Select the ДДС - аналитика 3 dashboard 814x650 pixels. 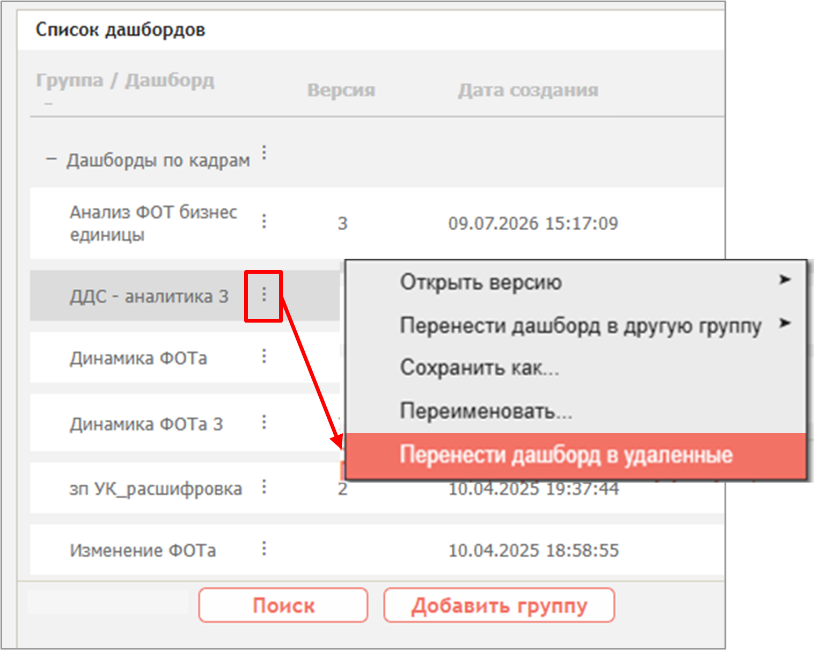(x=149, y=296)
